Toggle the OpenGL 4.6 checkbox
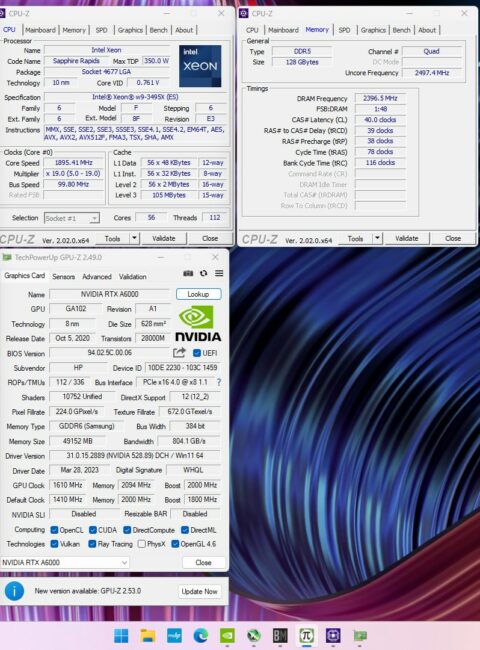The width and height of the screenshot is (480, 650). [175, 543]
